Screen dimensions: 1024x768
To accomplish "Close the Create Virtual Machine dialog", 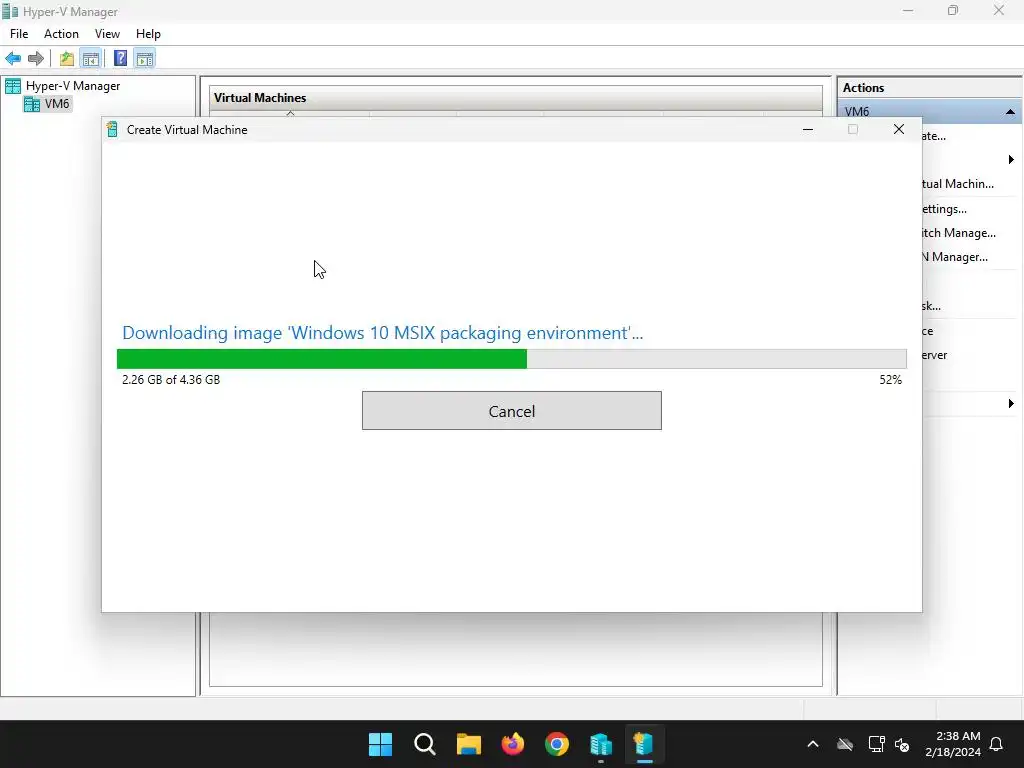I will click(x=899, y=129).
